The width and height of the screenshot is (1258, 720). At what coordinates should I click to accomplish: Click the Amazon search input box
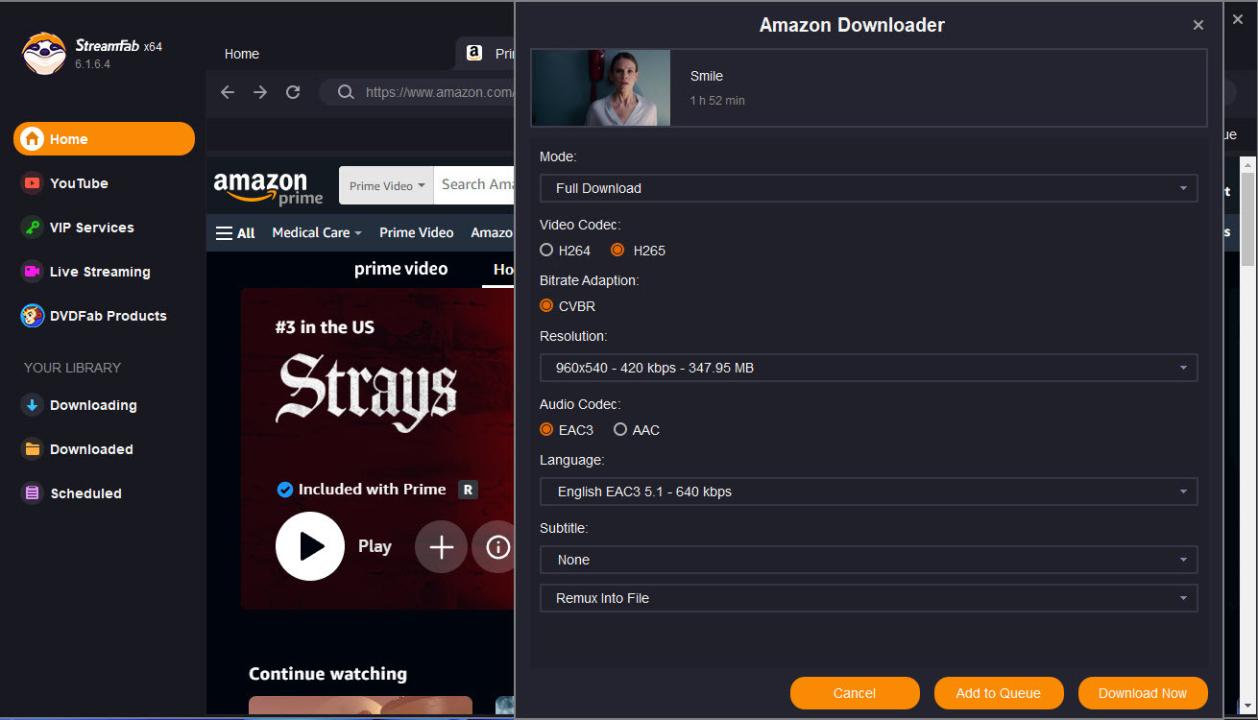coord(476,186)
